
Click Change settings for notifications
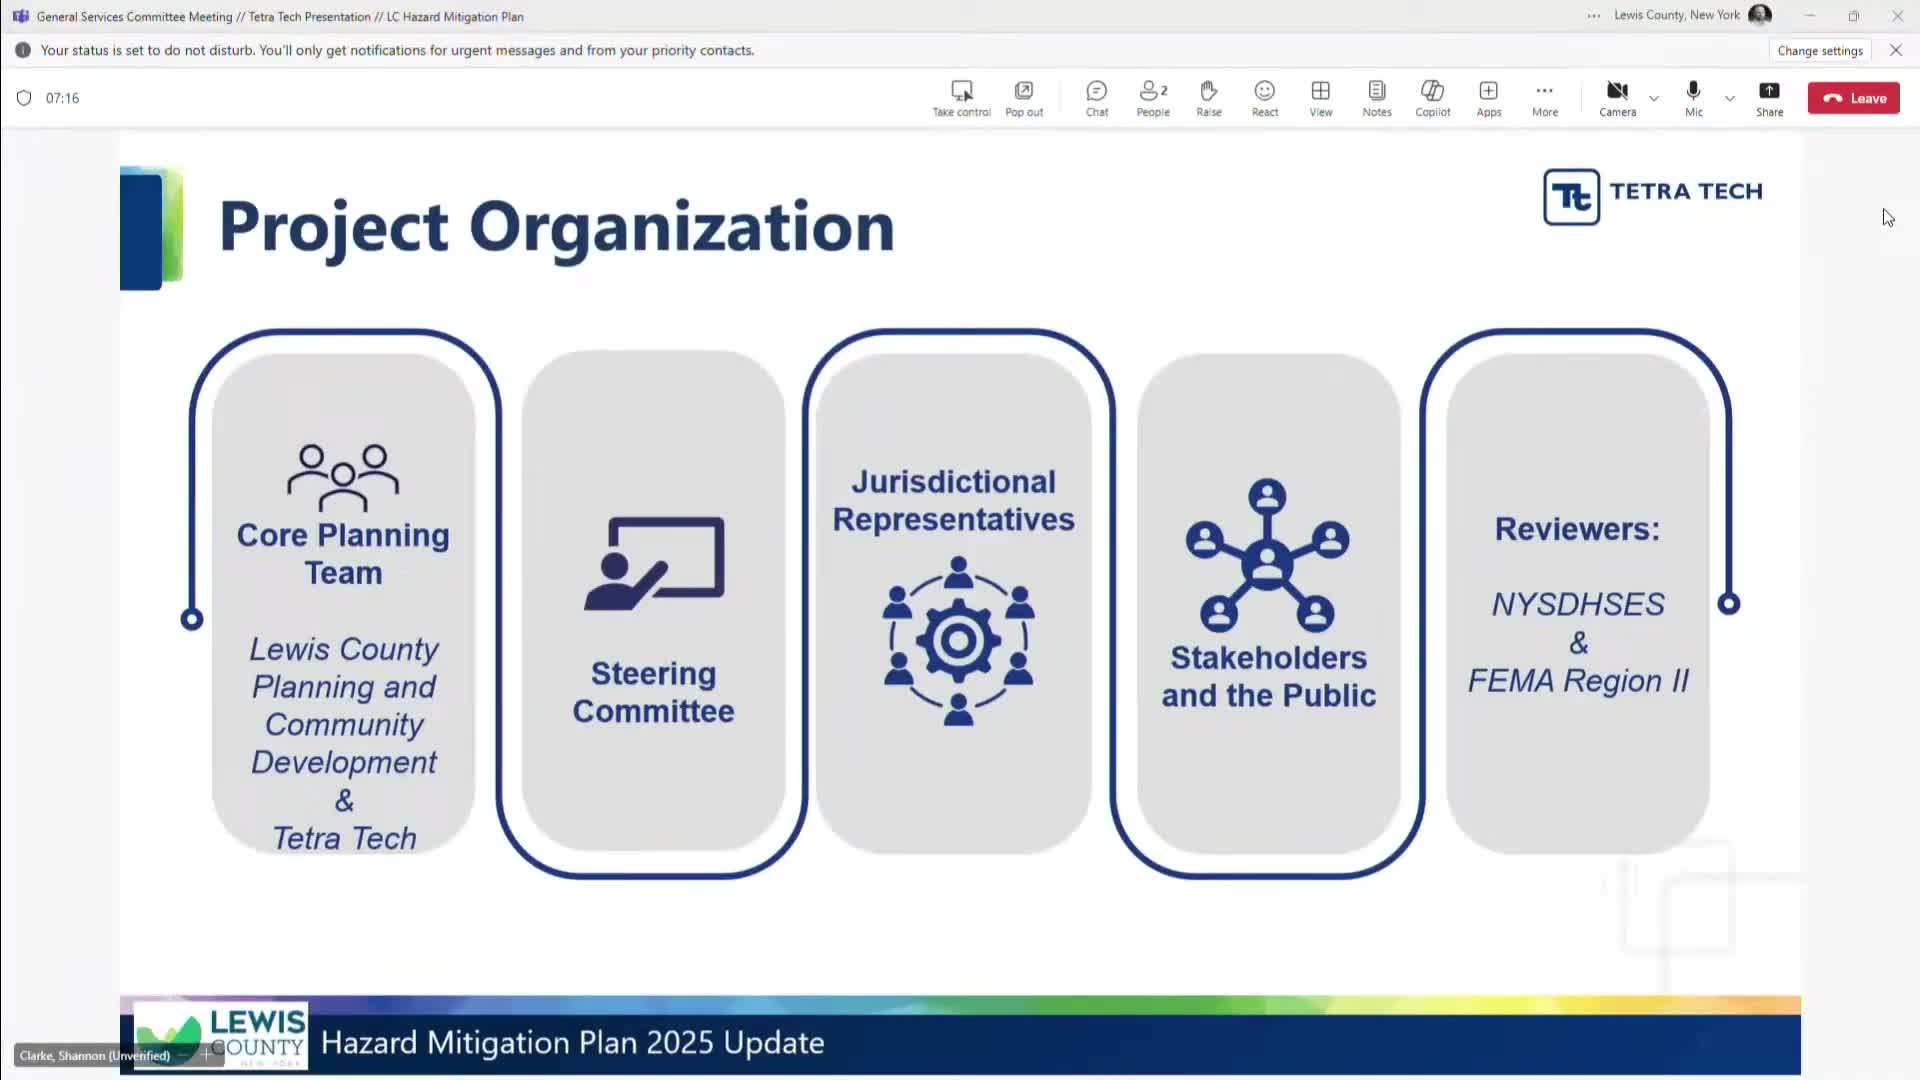pyautogui.click(x=1820, y=51)
